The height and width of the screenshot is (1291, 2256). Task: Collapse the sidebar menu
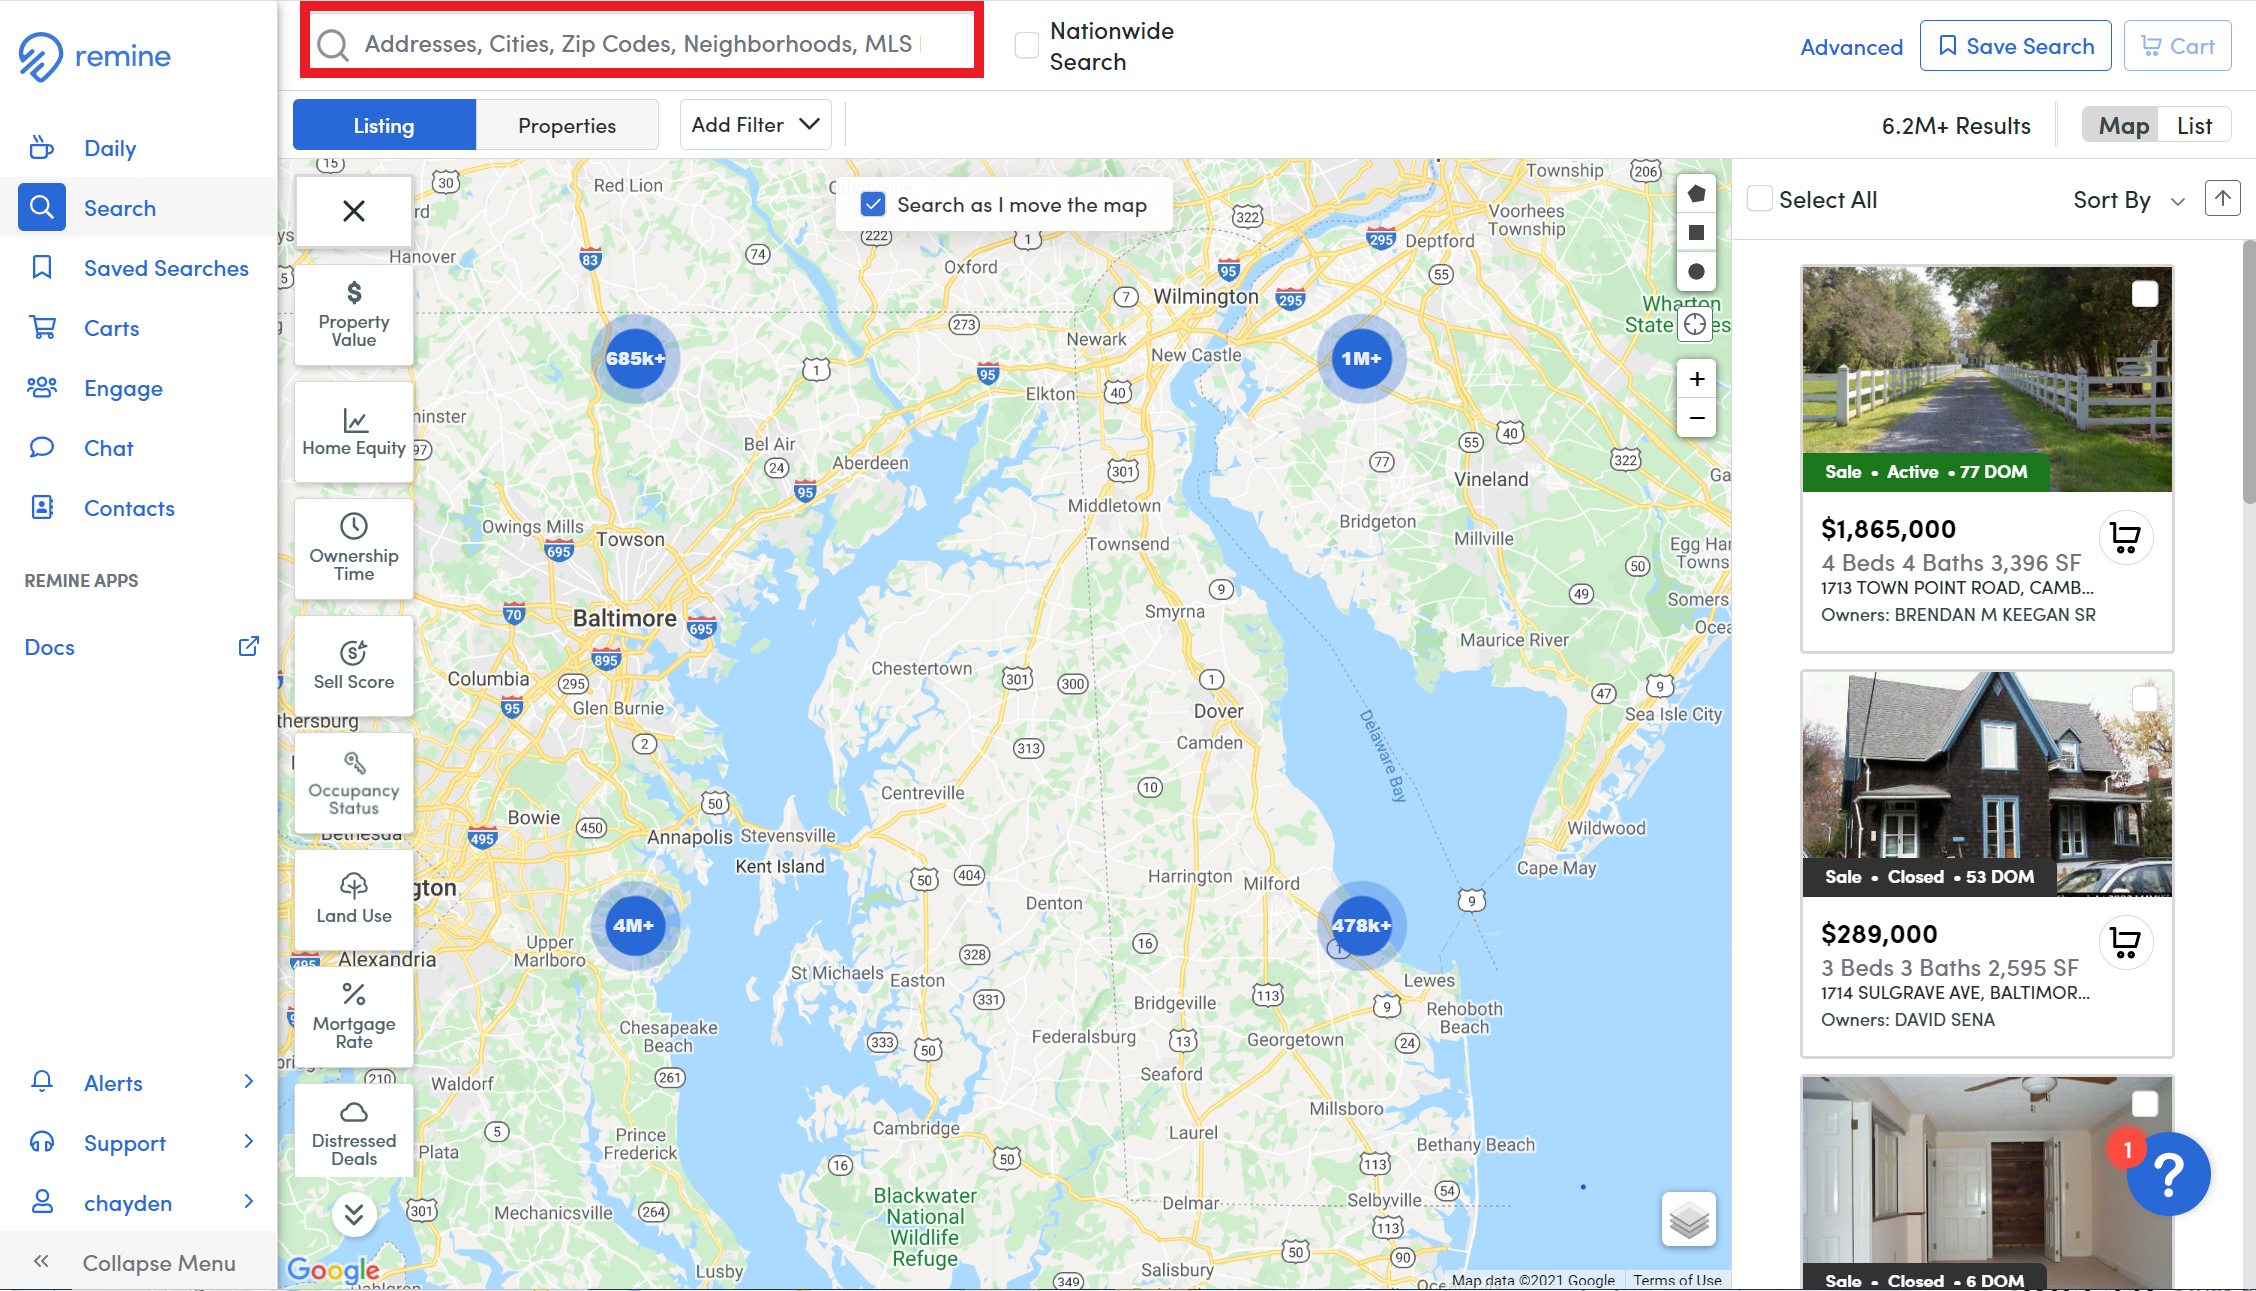pos(138,1262)
